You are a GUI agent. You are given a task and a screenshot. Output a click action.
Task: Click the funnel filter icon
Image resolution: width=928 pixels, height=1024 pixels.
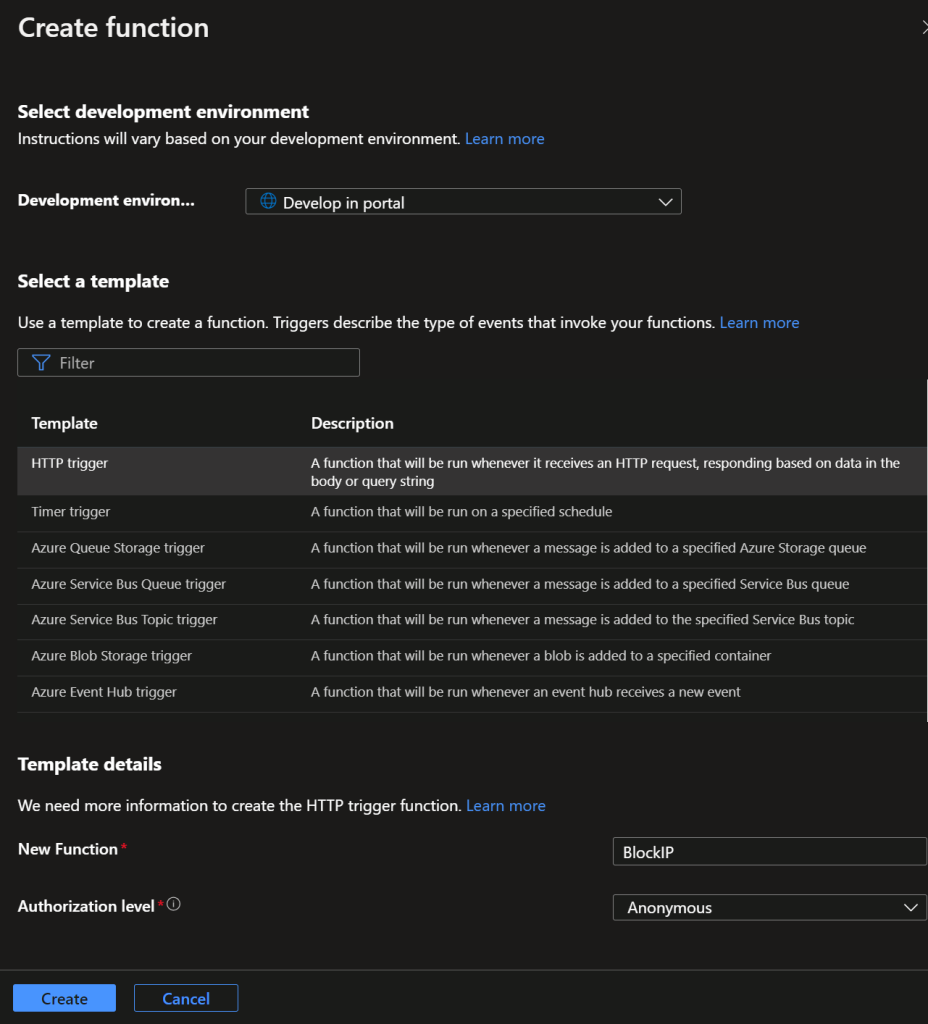pos(41,363)
